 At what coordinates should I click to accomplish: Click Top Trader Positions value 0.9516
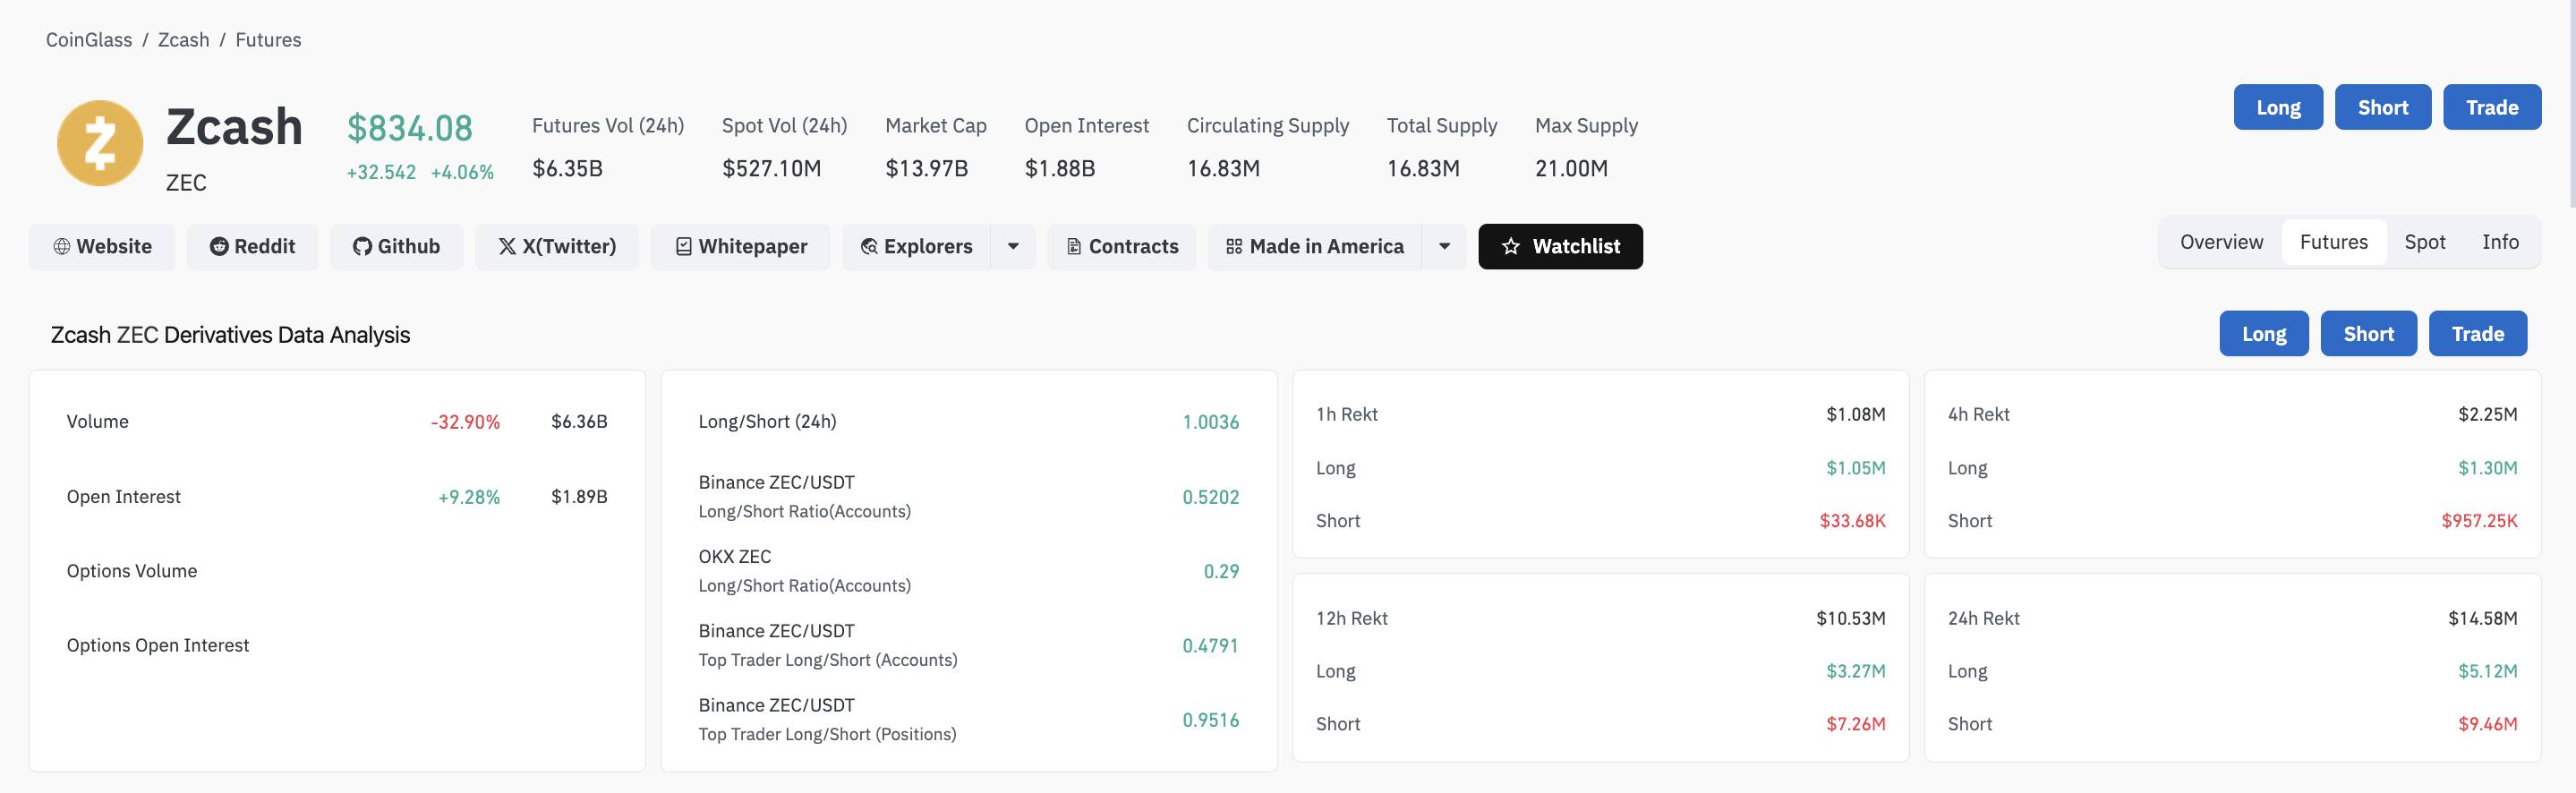coord(1211,720)
